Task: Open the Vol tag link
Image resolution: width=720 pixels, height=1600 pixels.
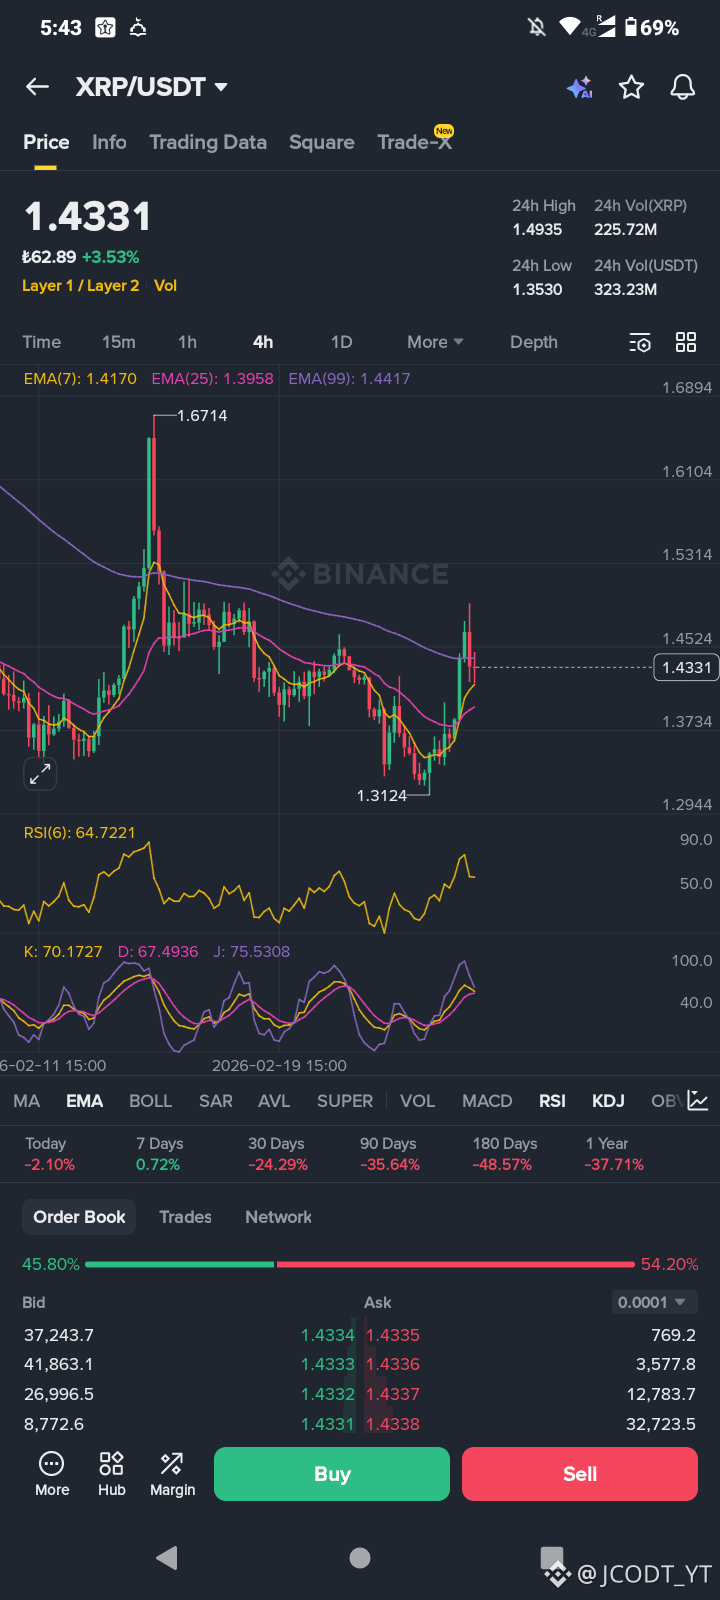Action: 165,286
